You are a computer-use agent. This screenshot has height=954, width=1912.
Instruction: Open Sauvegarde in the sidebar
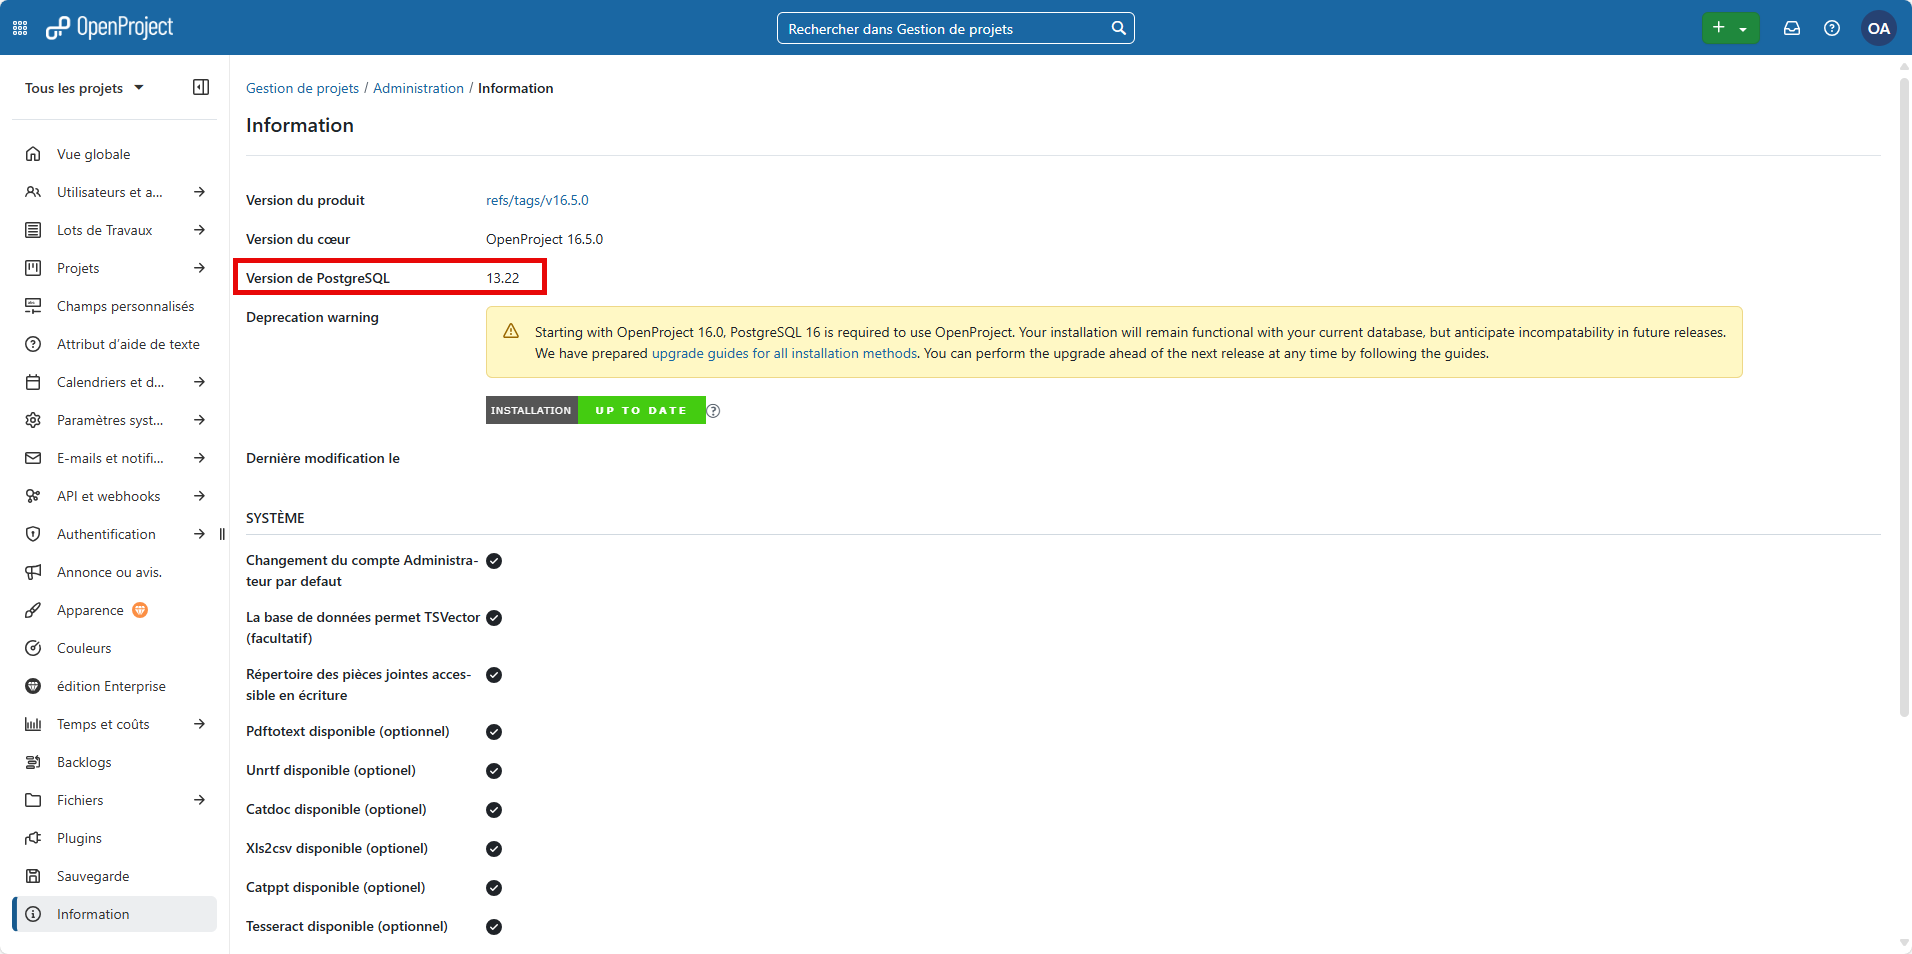93,876
